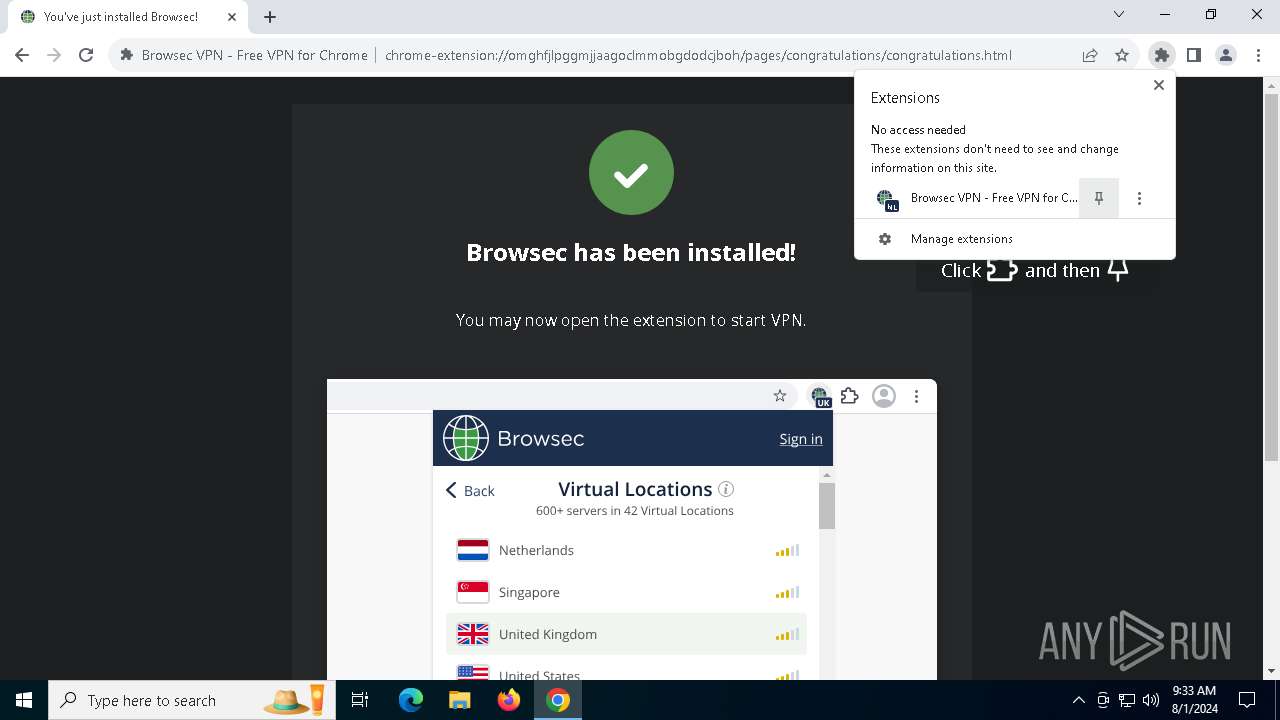Screen dimensions: 1280x720
Task: Click the volume icon in the system tray
Action: pos(1151,700)
